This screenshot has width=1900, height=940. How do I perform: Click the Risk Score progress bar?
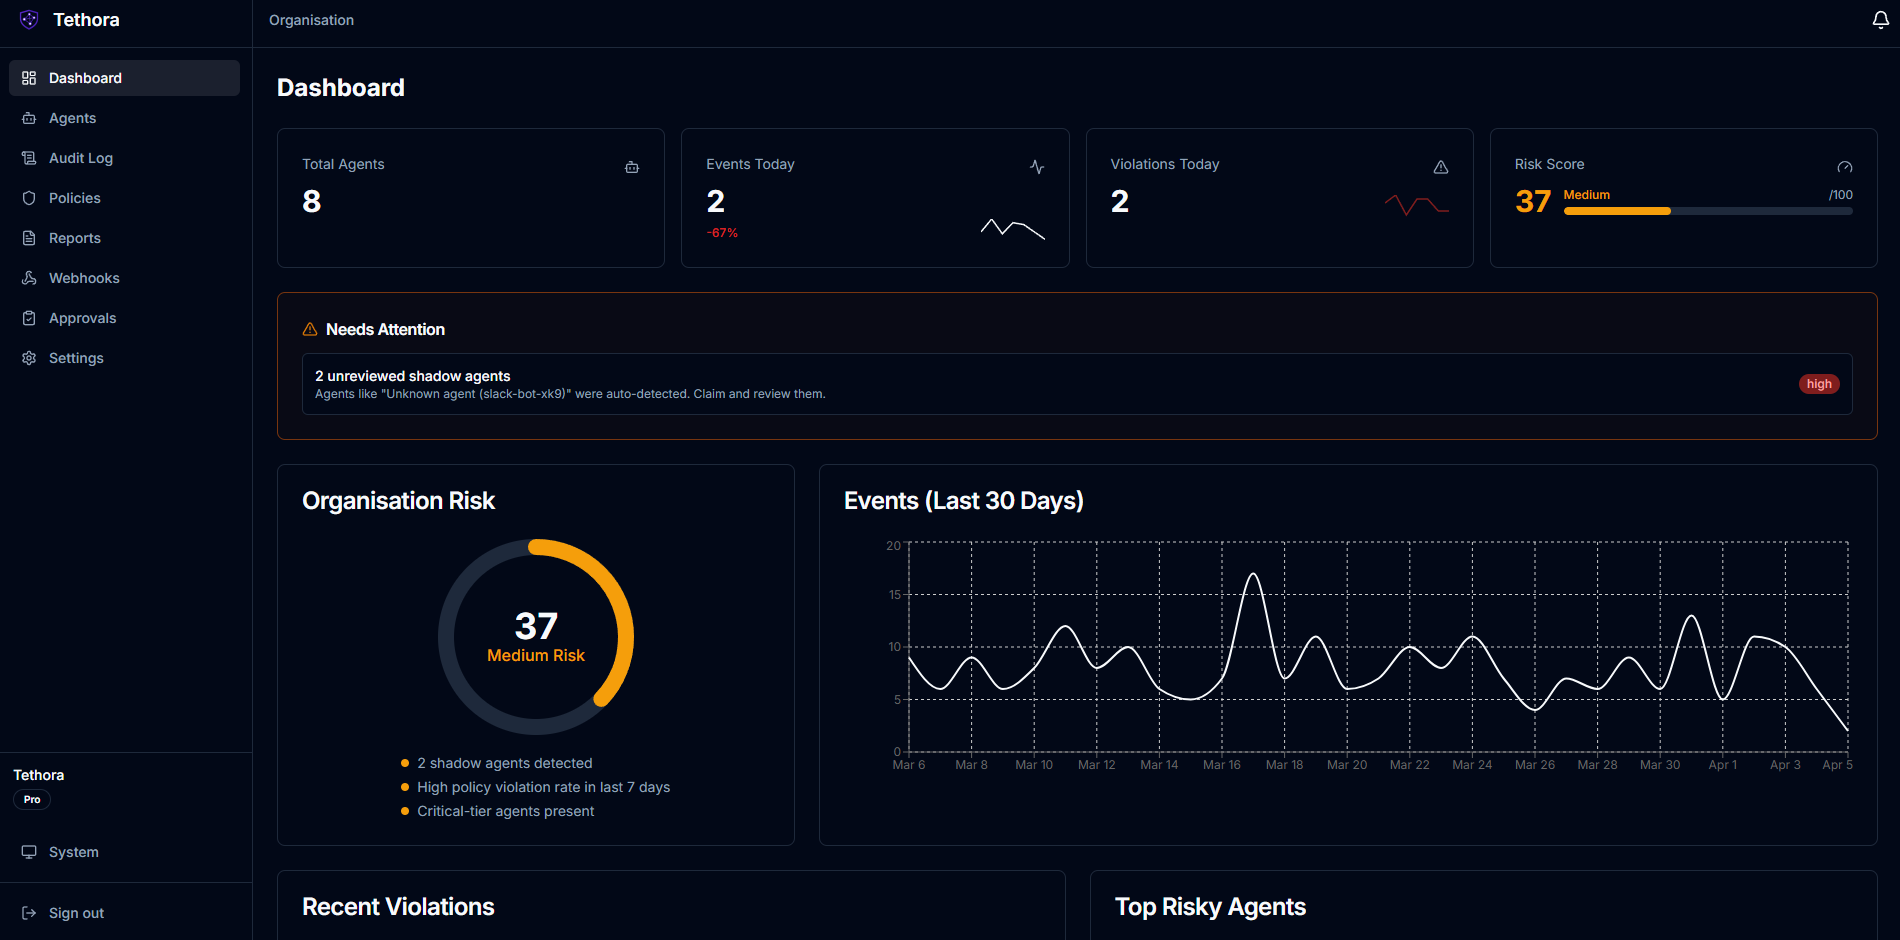point(1708,211)
